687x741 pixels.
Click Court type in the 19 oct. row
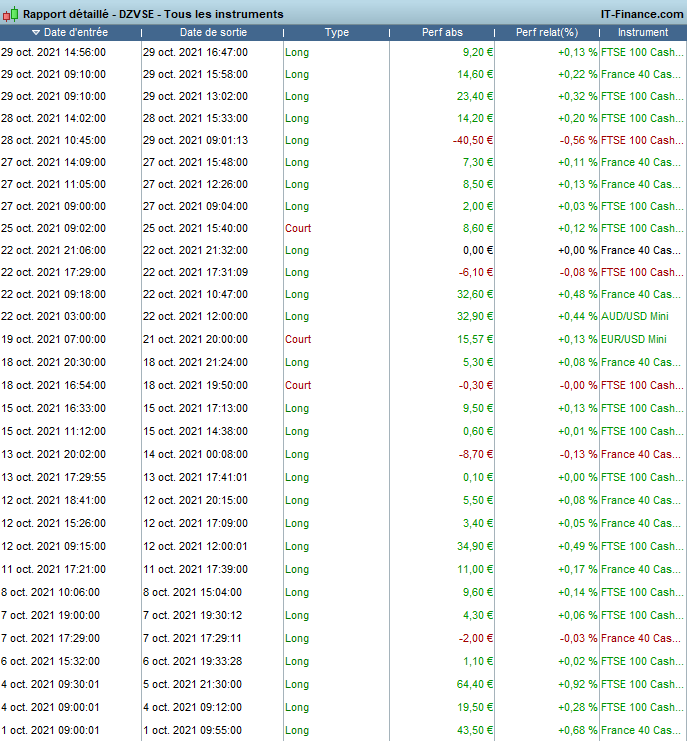pyautogui.click(x=298, y=339)
